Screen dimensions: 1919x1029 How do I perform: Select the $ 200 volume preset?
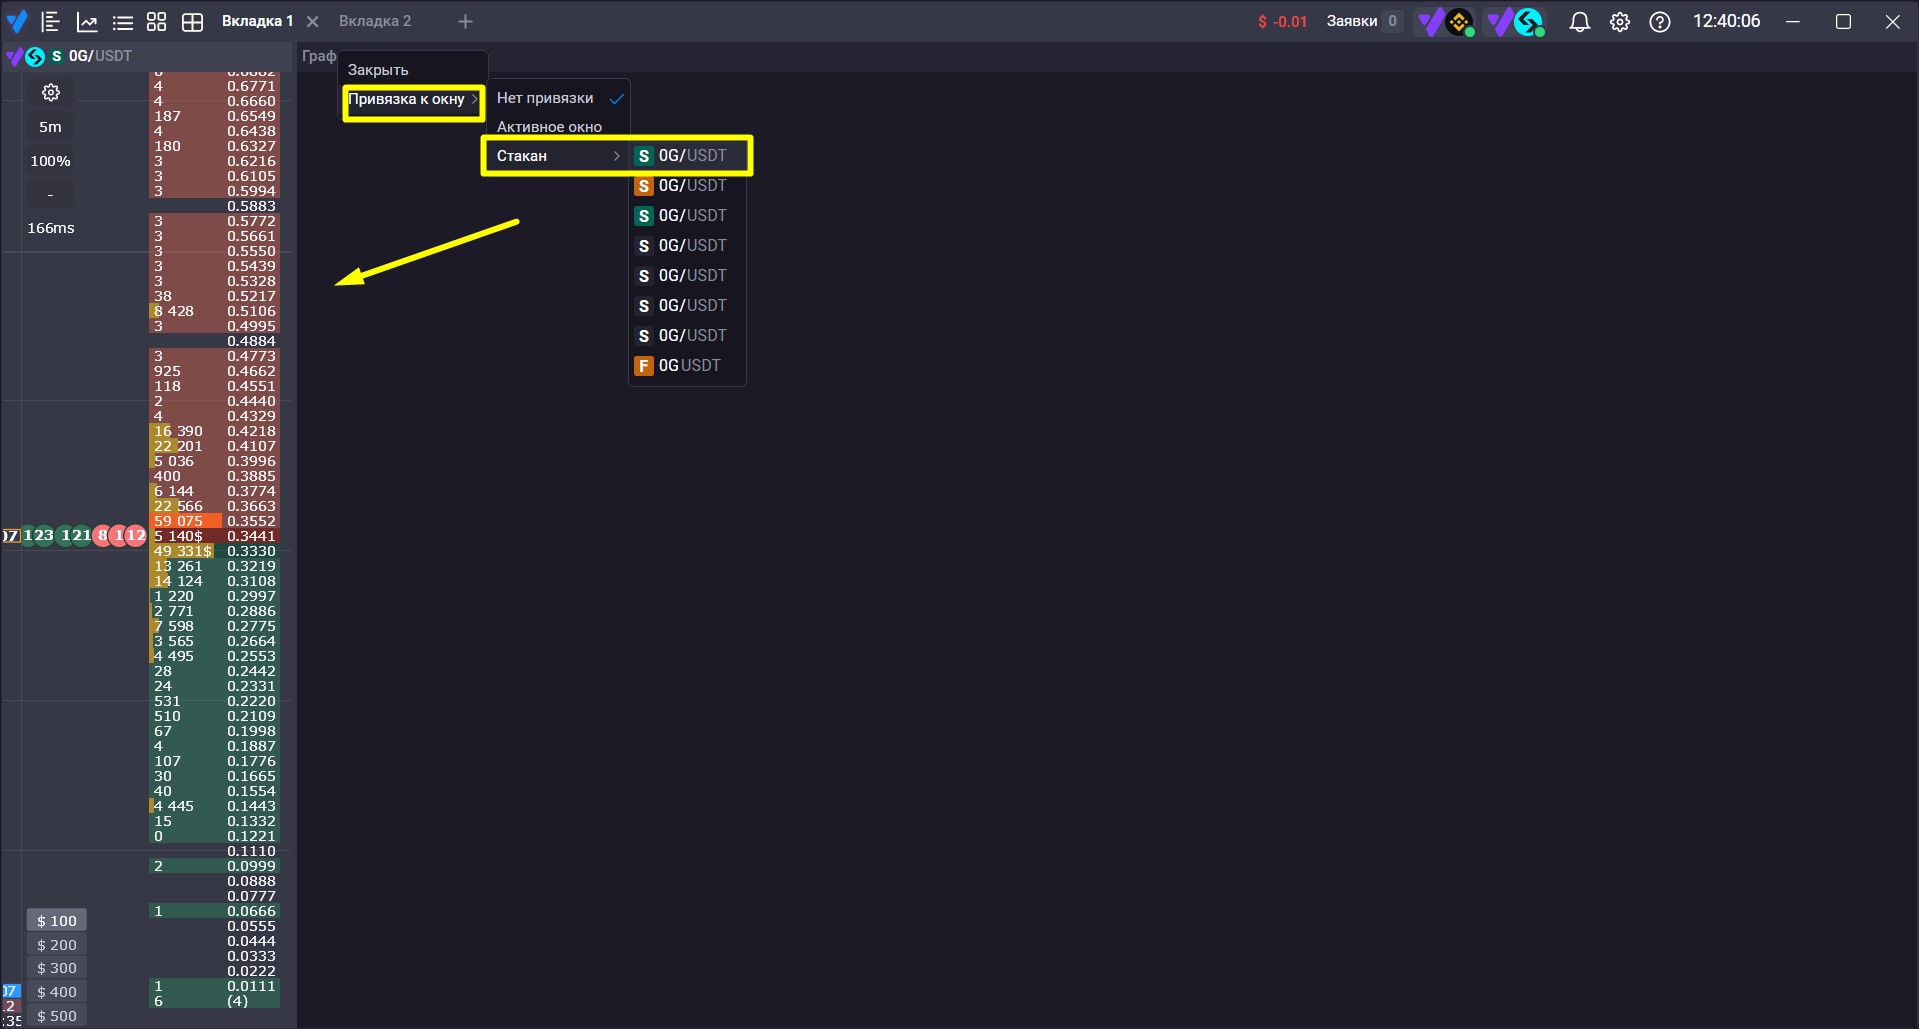coord(57,945)
